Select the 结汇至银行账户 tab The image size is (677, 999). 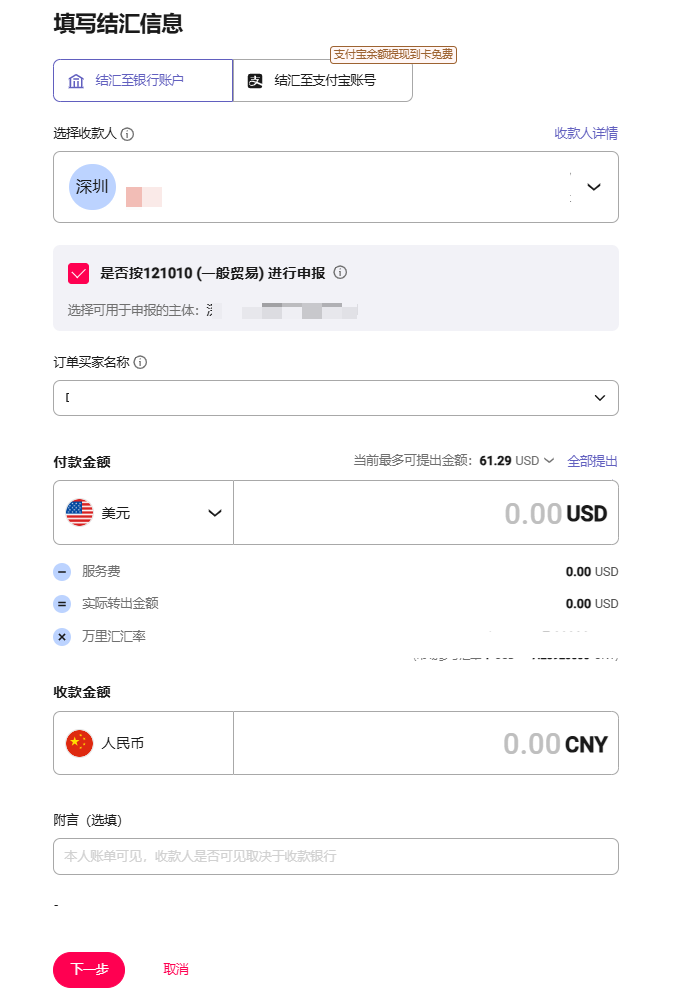[x=143, y=80]
